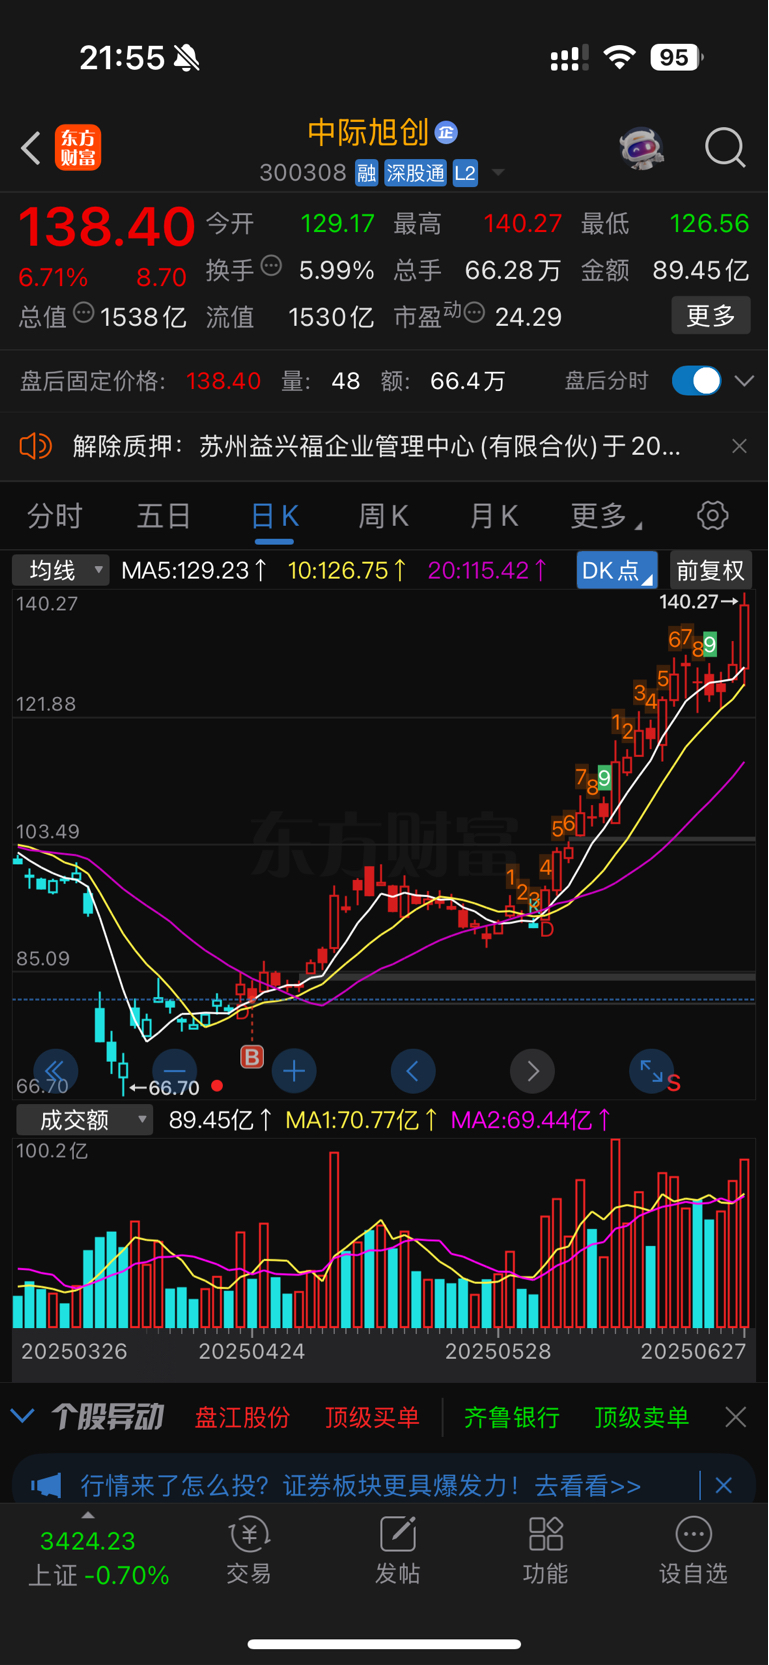Move chart left with arrow button
The image size is (769, 1665).
pos(413,1071)
